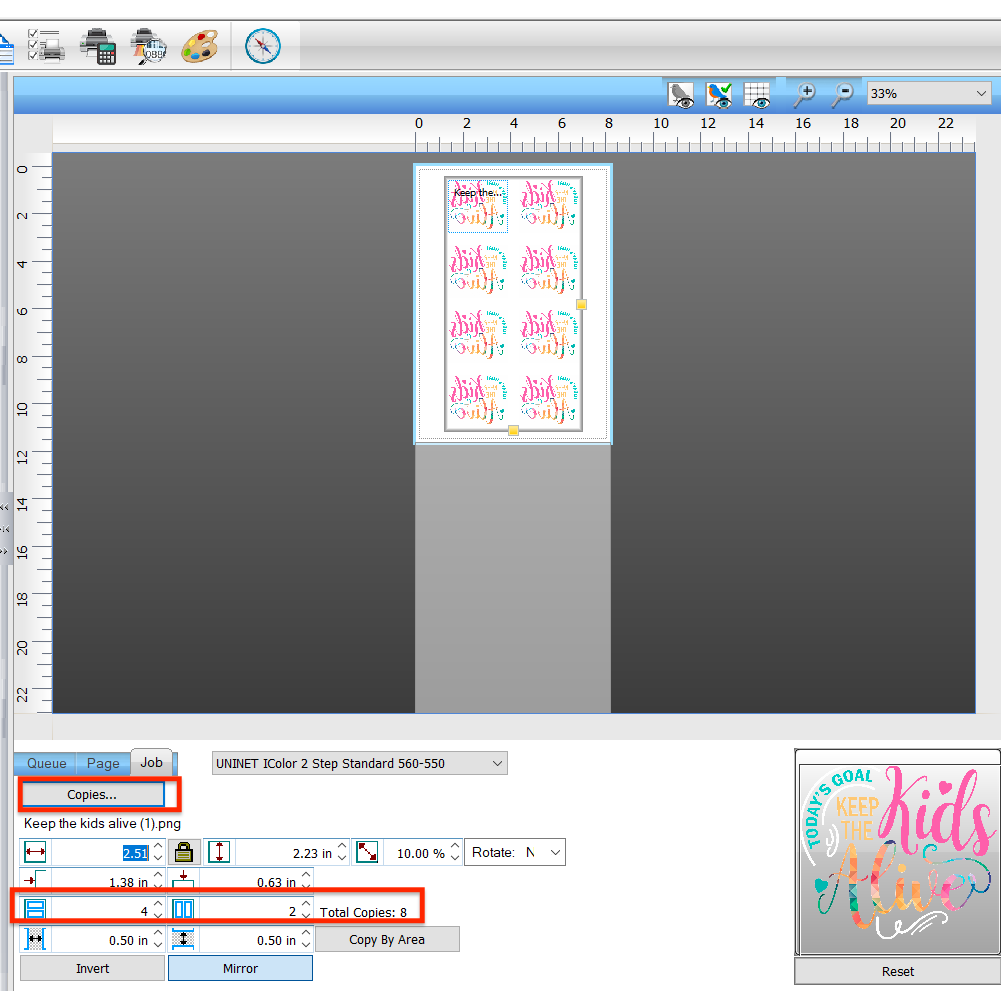This screenshot has width=1001, height=991.
Task: Toggle grayscale preview with the gray bird icon
Action: pos(681,93)
